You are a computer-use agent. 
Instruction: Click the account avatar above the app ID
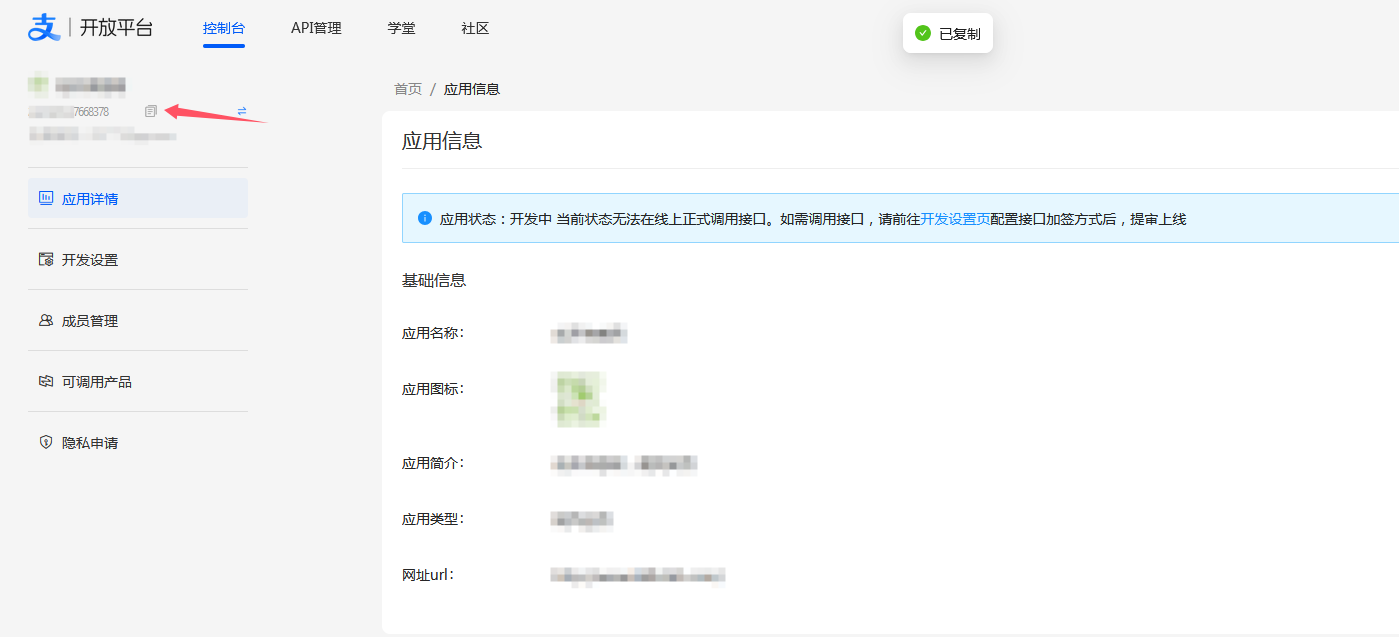(39, 84)
